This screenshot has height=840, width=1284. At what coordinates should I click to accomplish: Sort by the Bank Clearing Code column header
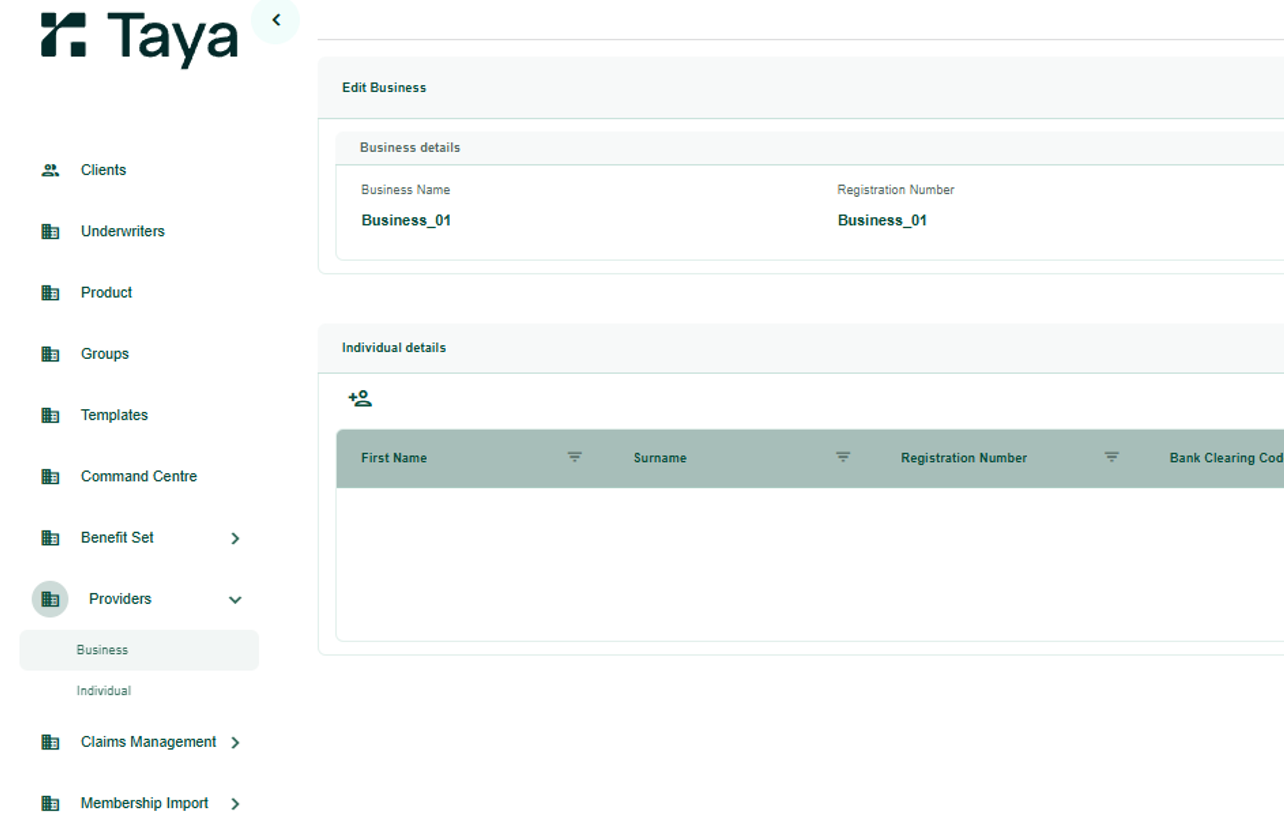pyautogui.click(x=1225, y=458)
